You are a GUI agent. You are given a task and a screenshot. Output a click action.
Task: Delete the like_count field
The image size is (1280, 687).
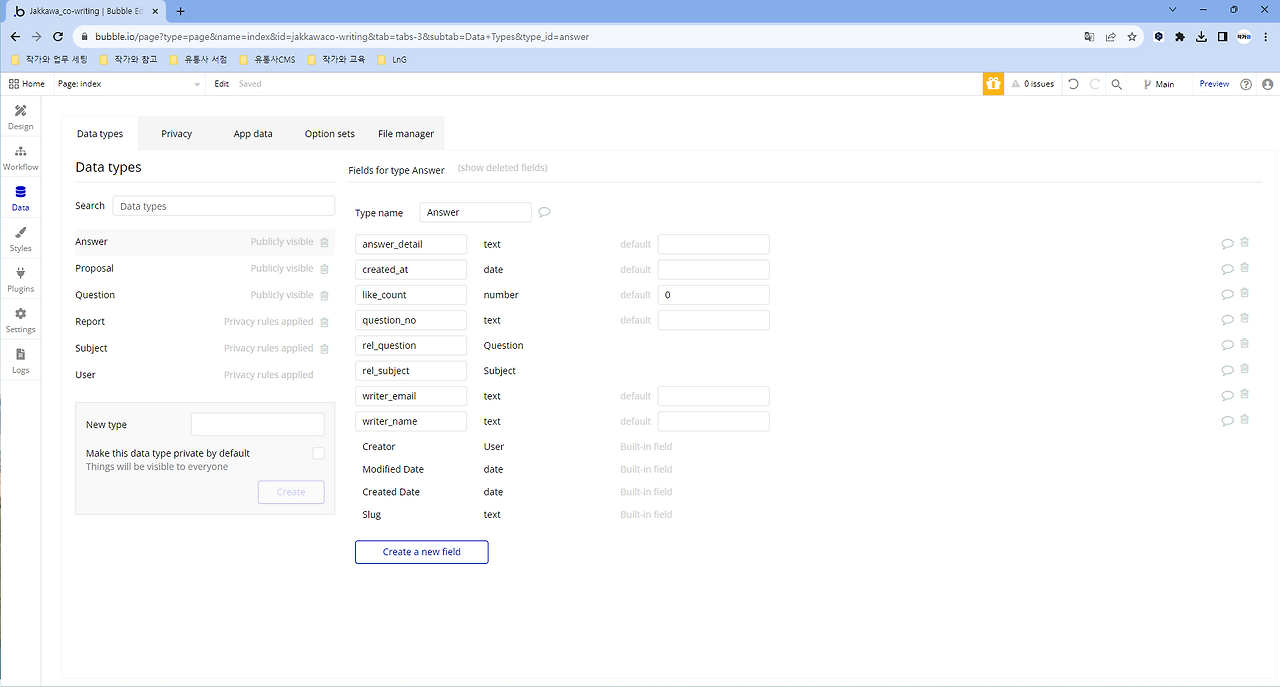(1245, 293)
